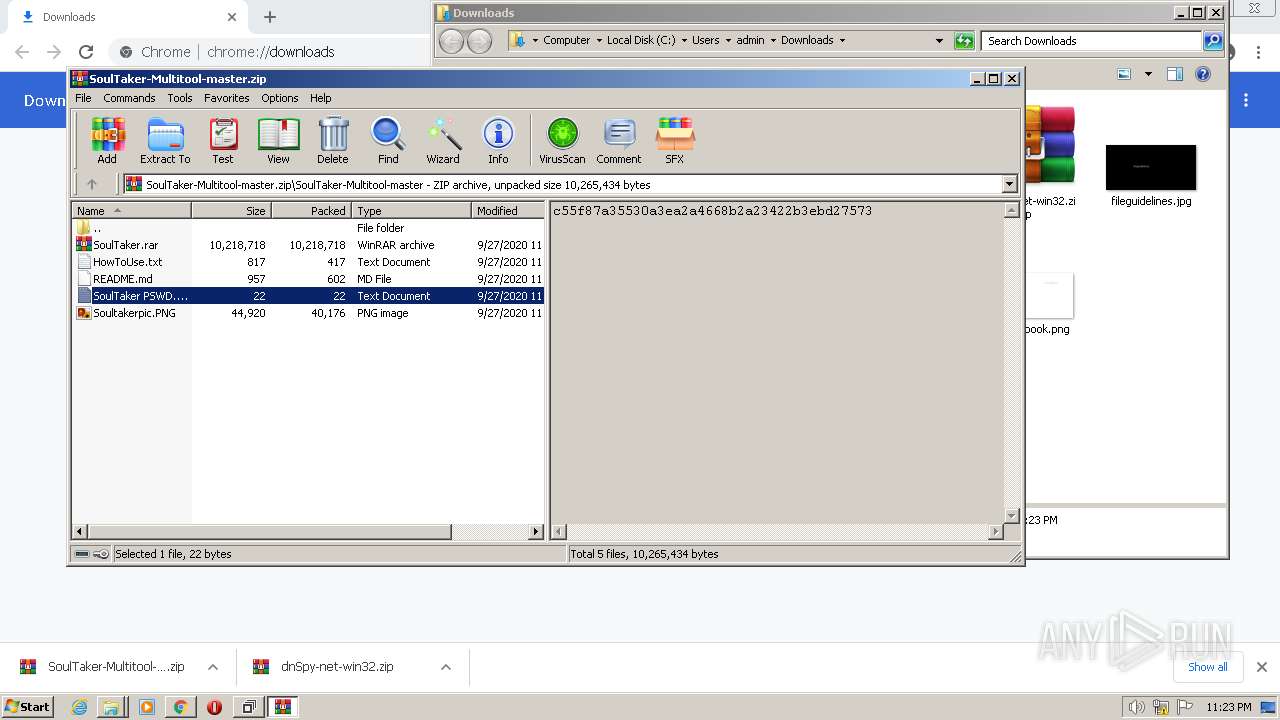Image resolution: width=1280 pixels, height=720 pixels.
Task: Click the Explorer search magnifier button
Action: pyautogui.click(x=1213, y=41)
